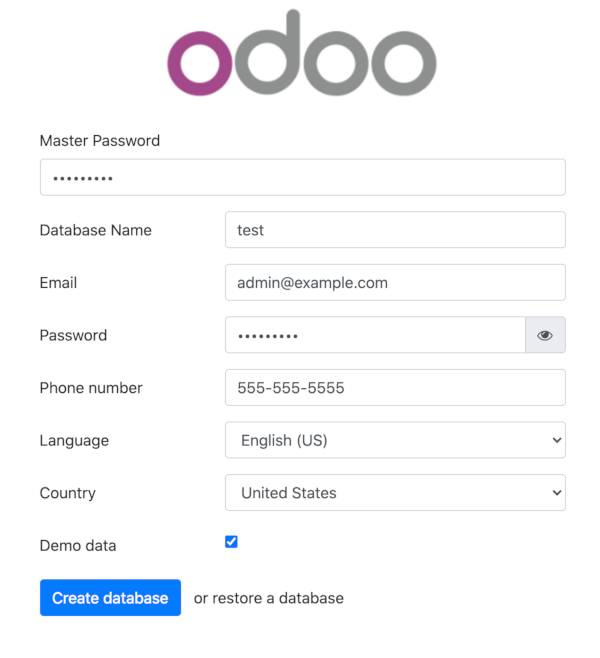
Task: Click the Database Name label text
Action: [95, 230]
